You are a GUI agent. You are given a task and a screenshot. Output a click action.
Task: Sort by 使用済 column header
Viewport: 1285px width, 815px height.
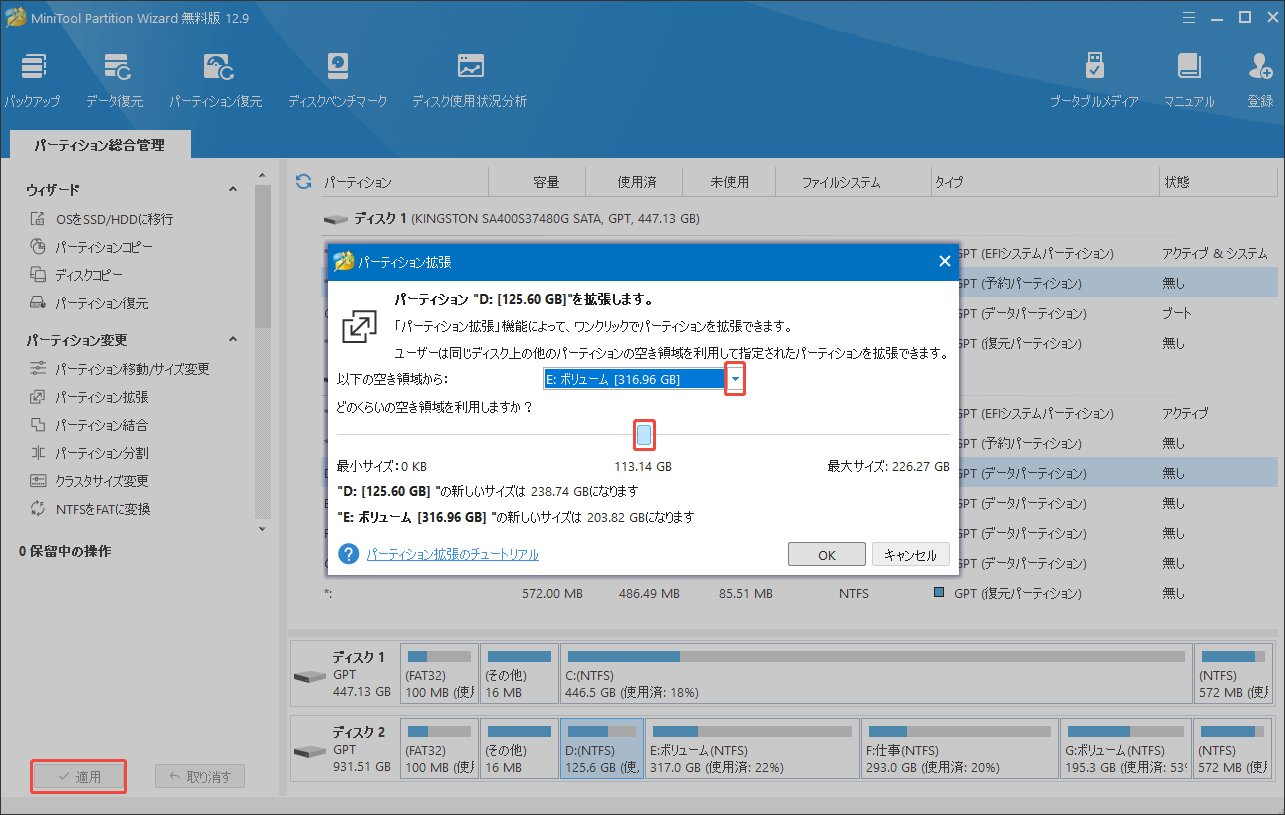[x=636, y=182]
